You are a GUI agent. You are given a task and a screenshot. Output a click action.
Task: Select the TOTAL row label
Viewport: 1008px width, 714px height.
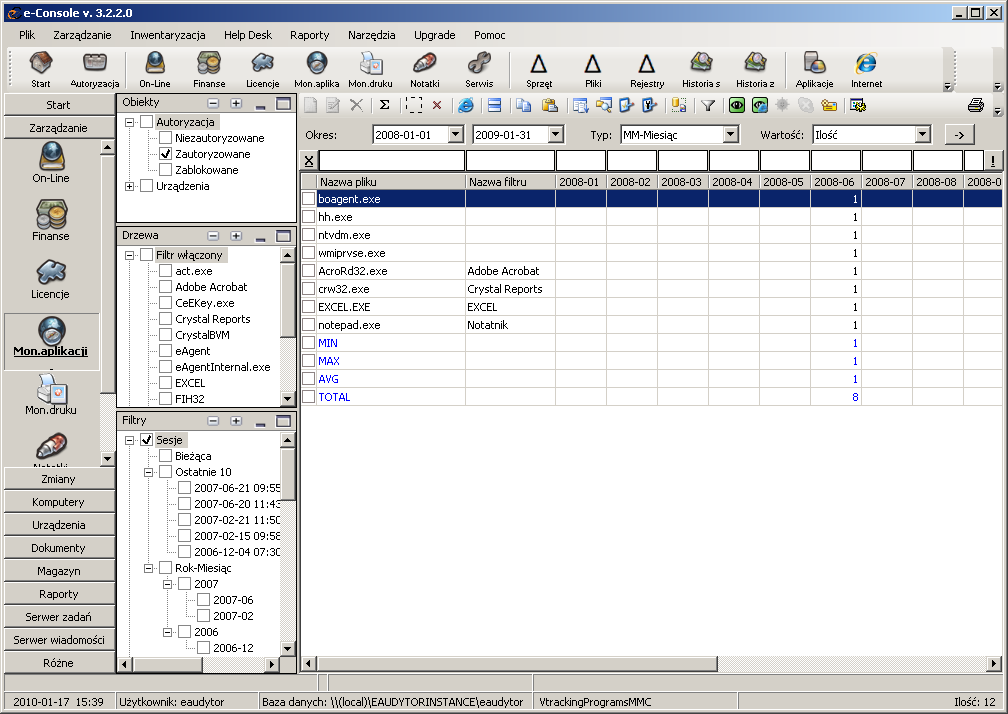334,397
